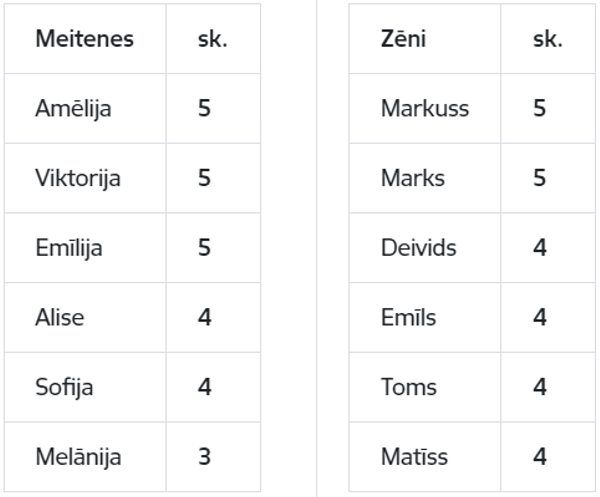The width and height of the screenshot is (600, 497).
Task: Click Melānija's score of 3
Action: (x=204, y=456)
